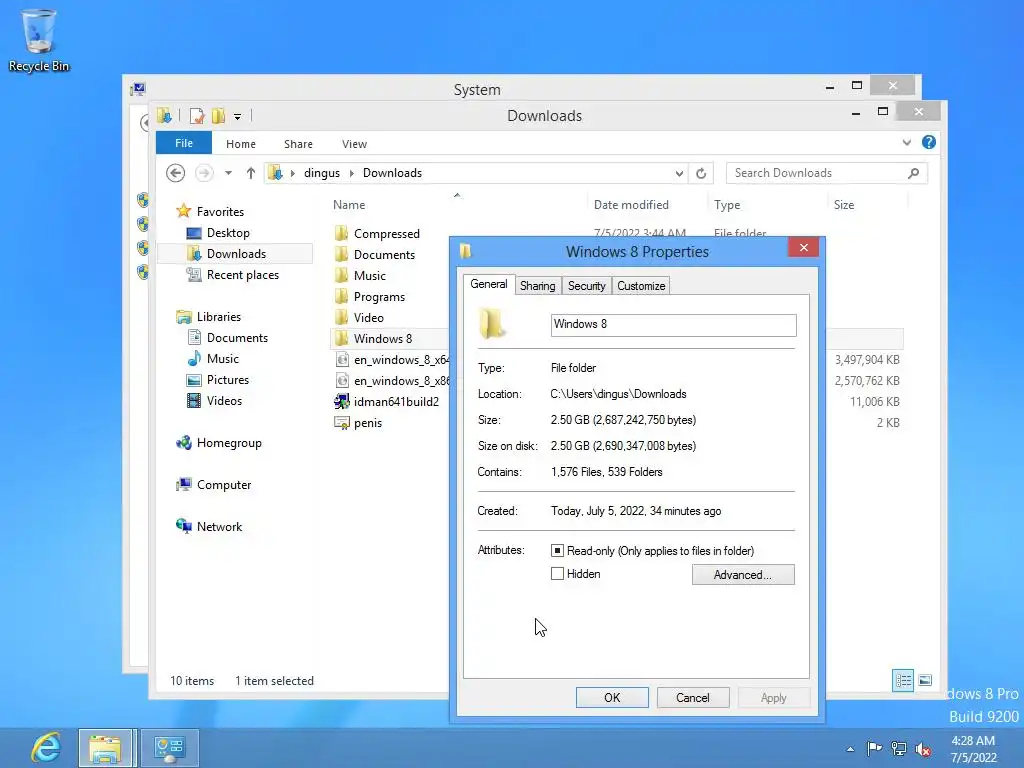Image resolution: width=1024 pixels, height=768 pixels.
Task: Select Computer in the navigation pane
Action: coord(224,485)
